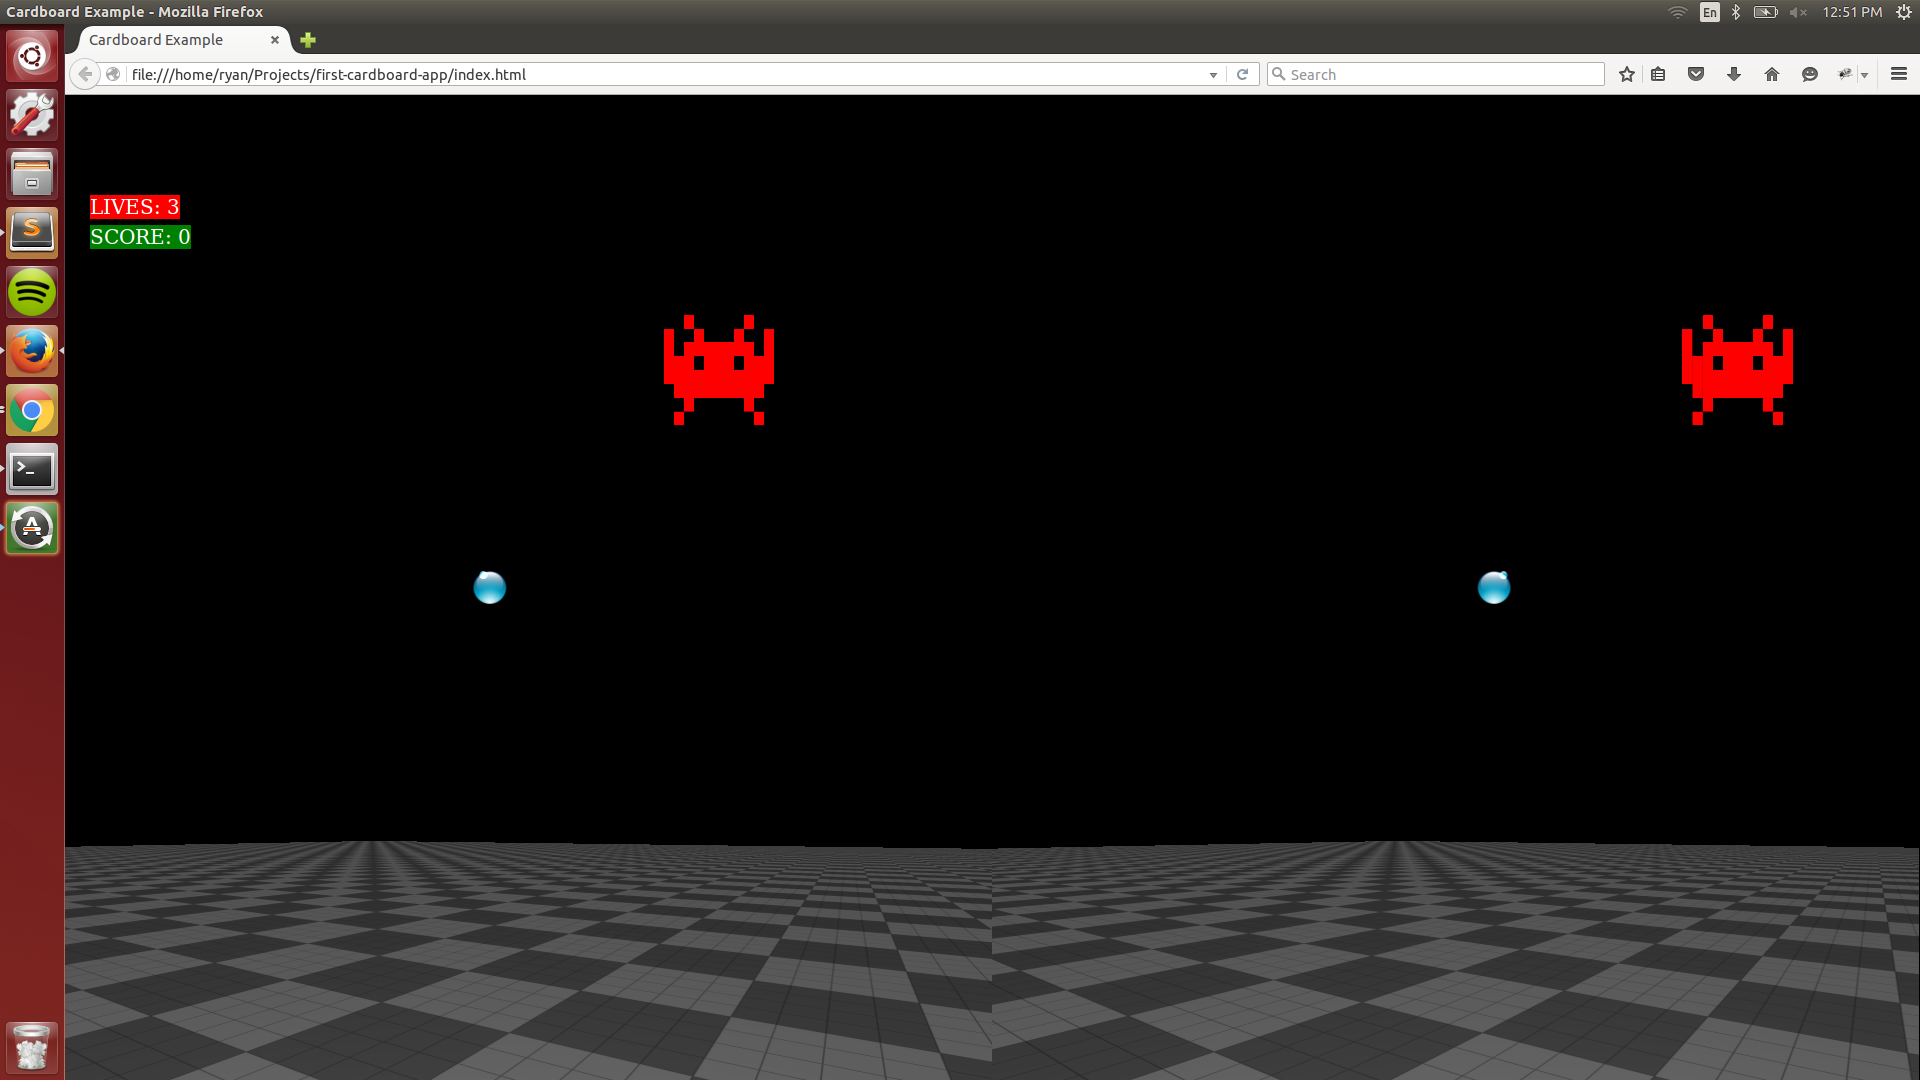
Task: Switch to Firefox in the dock
Action: pos(32,351)
